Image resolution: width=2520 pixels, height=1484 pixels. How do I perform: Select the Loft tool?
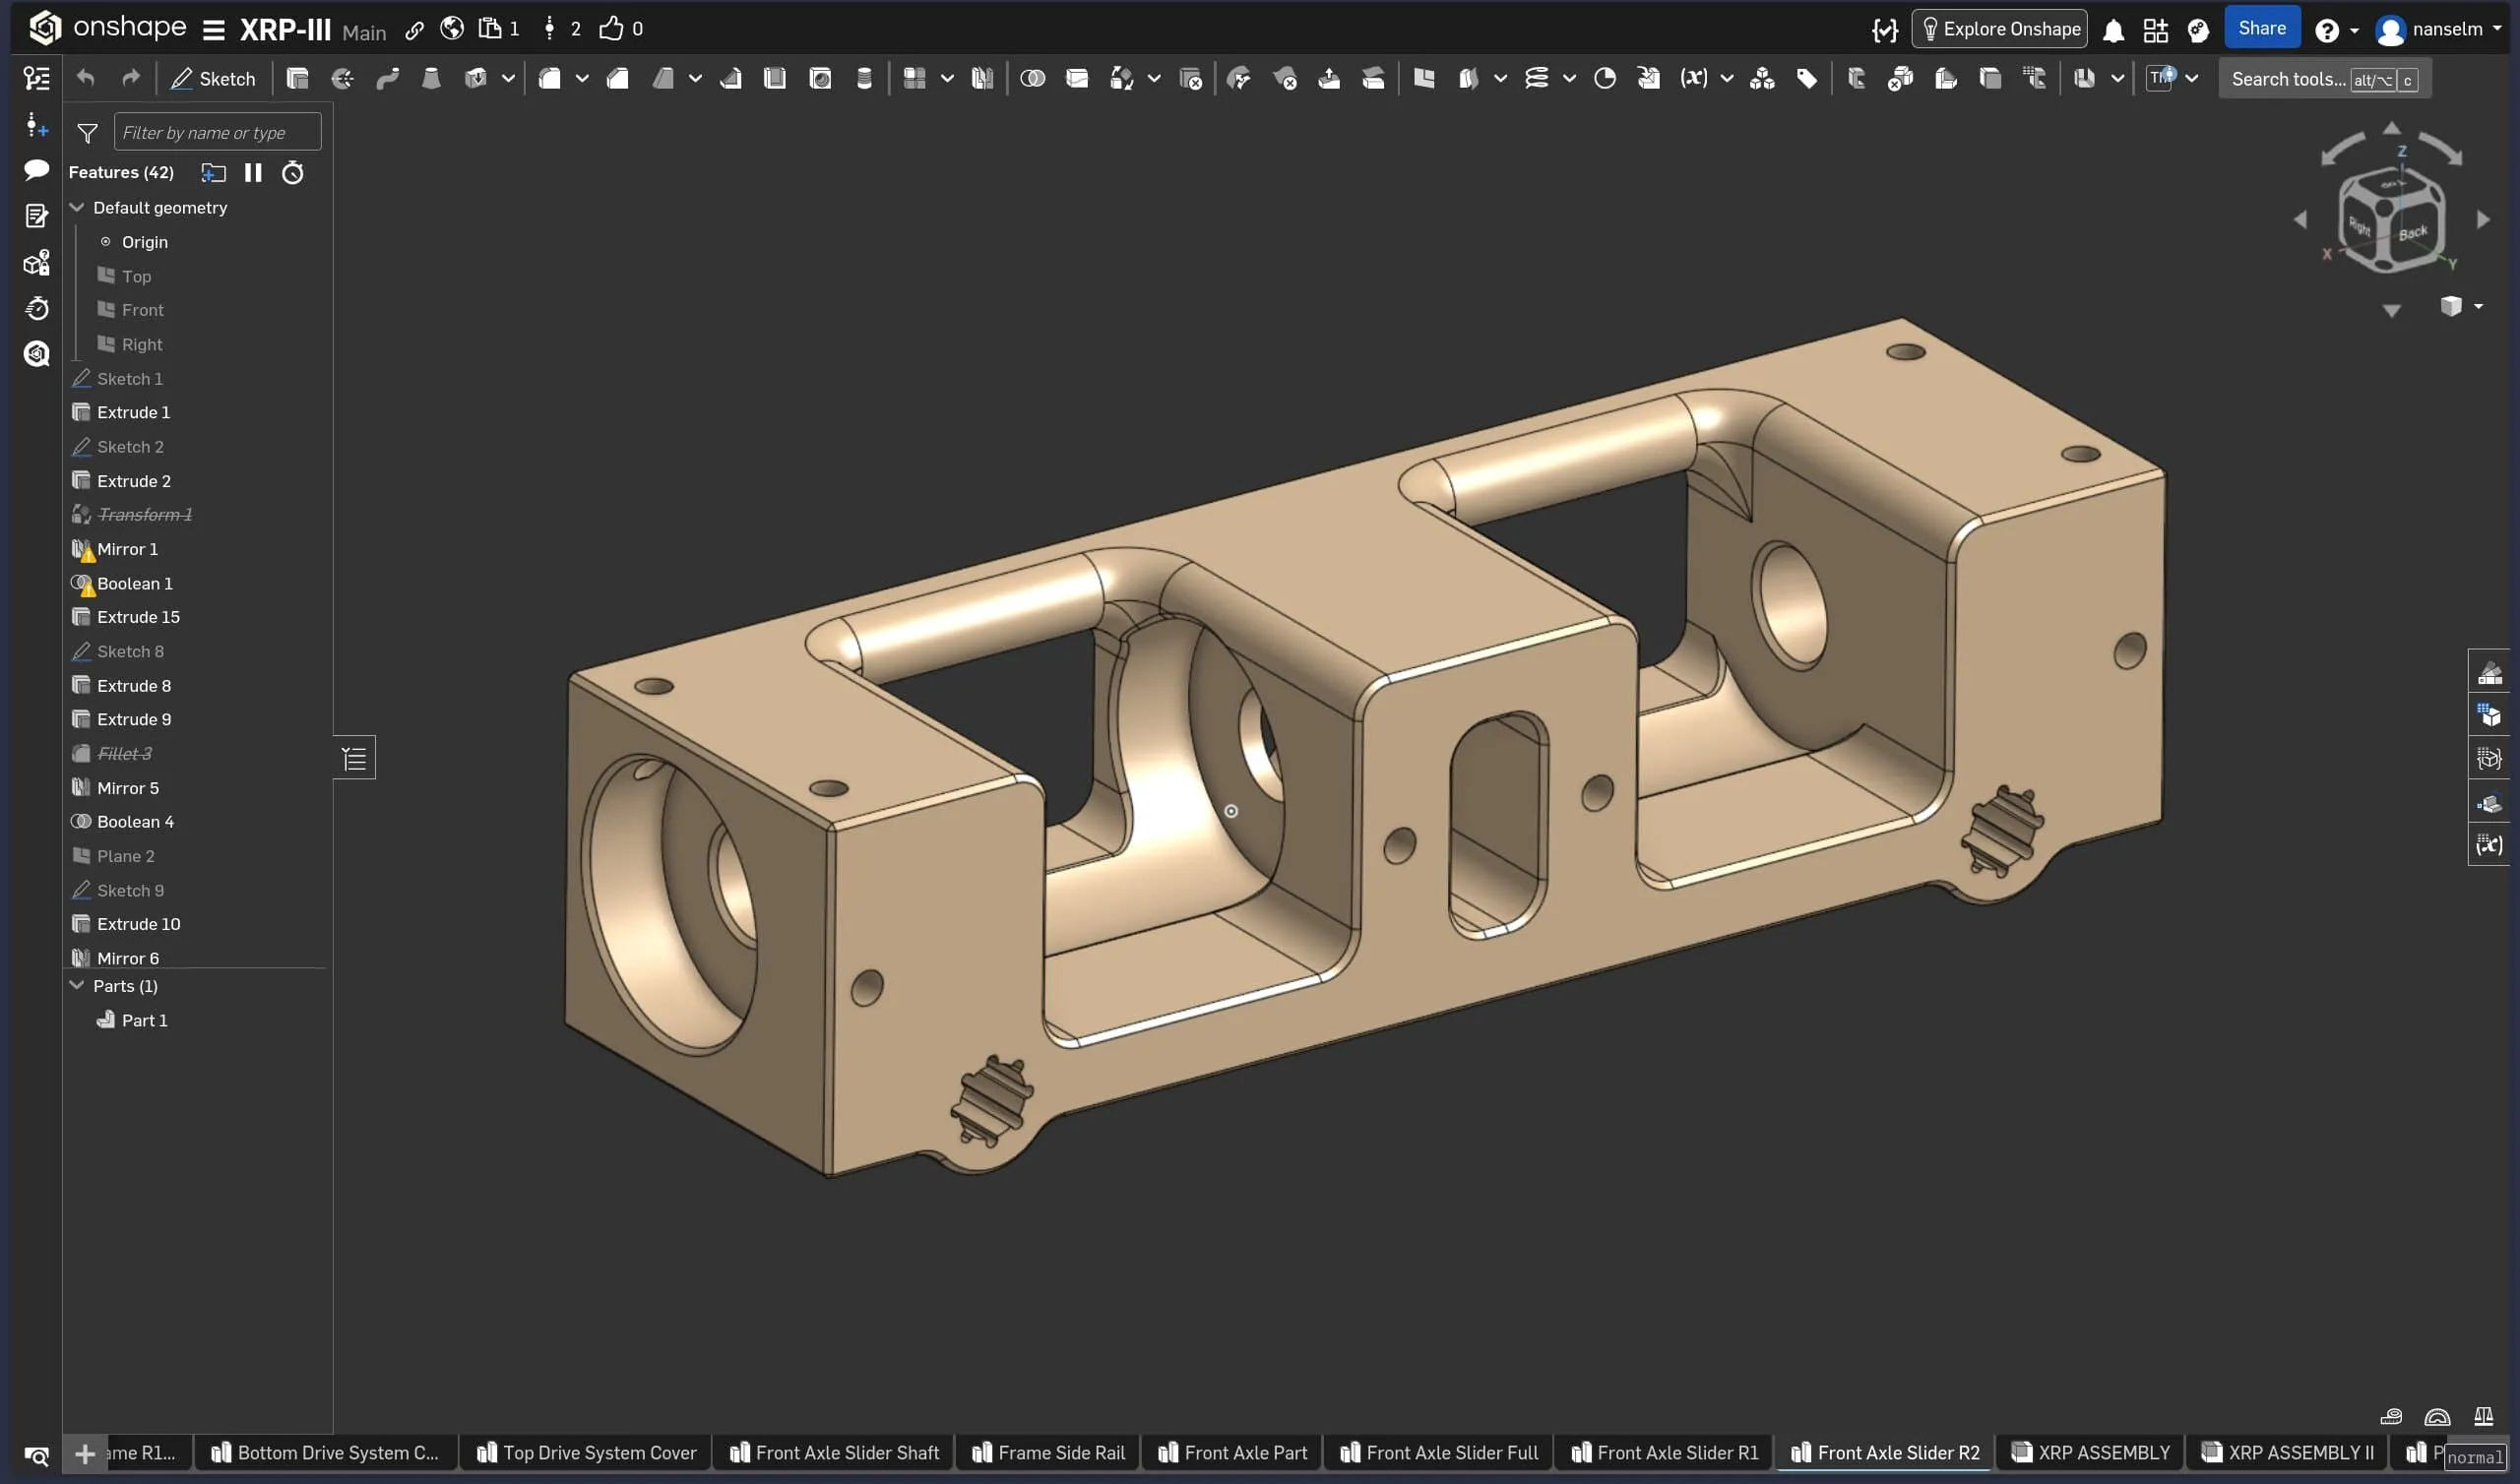pos(431,79)
